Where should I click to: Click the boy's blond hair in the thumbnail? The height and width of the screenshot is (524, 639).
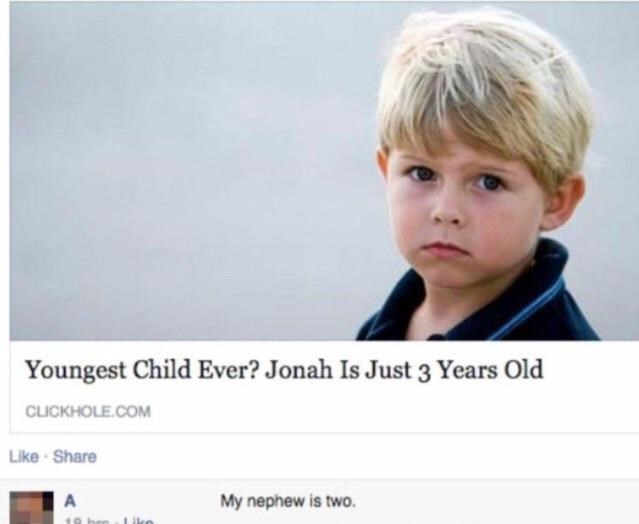[x=485, y=81]
